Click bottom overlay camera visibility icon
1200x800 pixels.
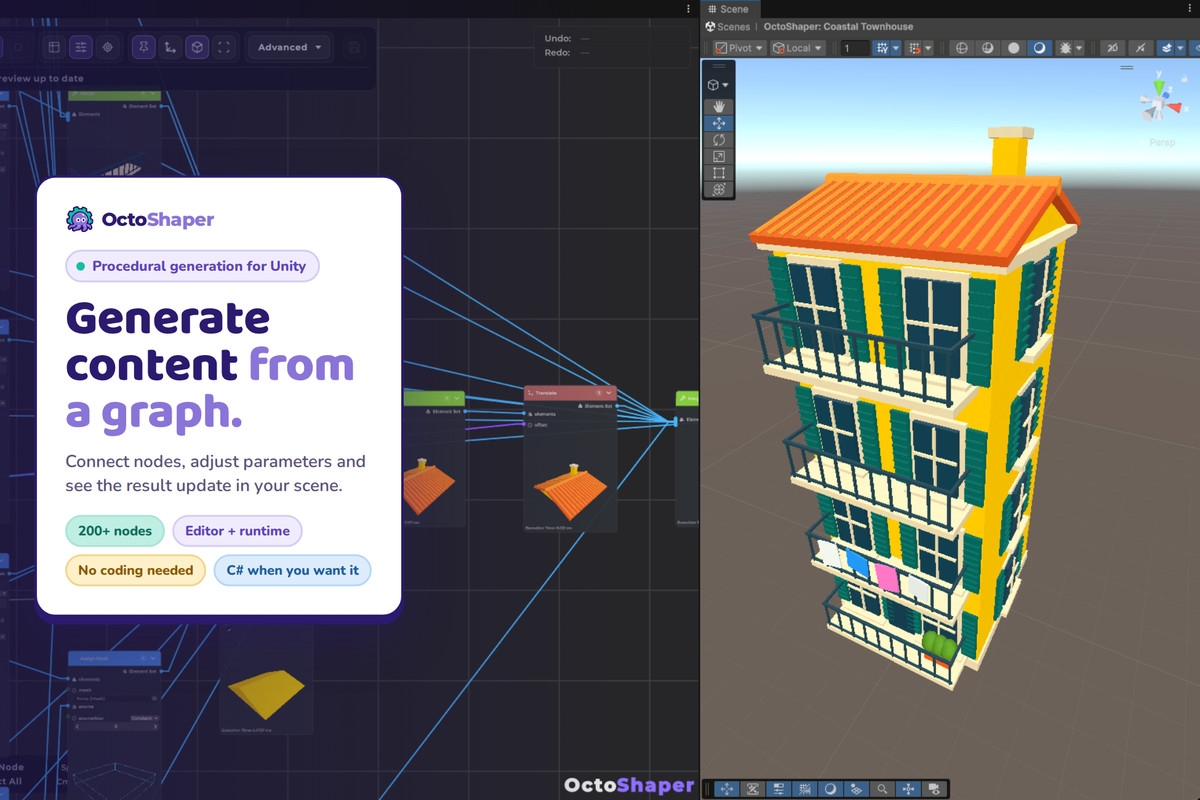(x=934, y=789)
